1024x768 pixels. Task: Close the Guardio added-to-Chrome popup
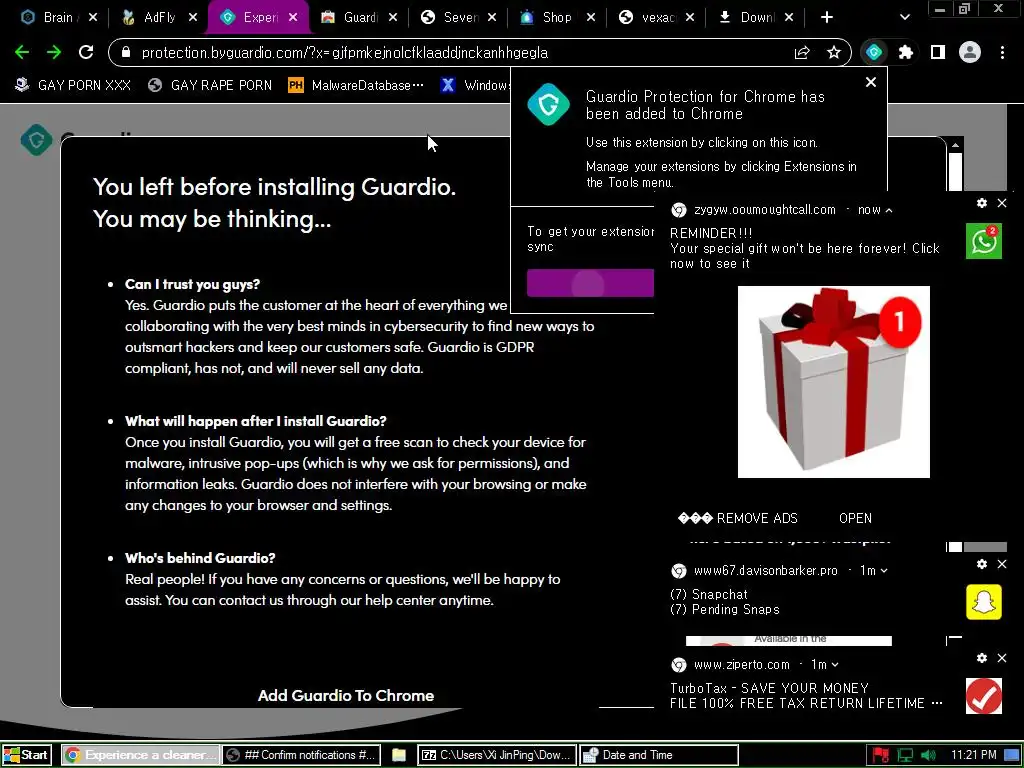871,82
